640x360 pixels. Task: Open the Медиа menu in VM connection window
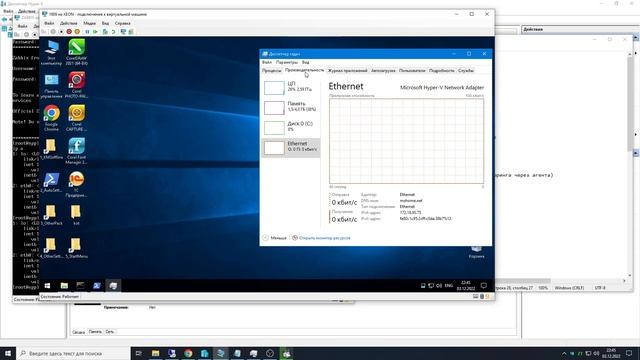pyautogui.click(x=89, y=23)
